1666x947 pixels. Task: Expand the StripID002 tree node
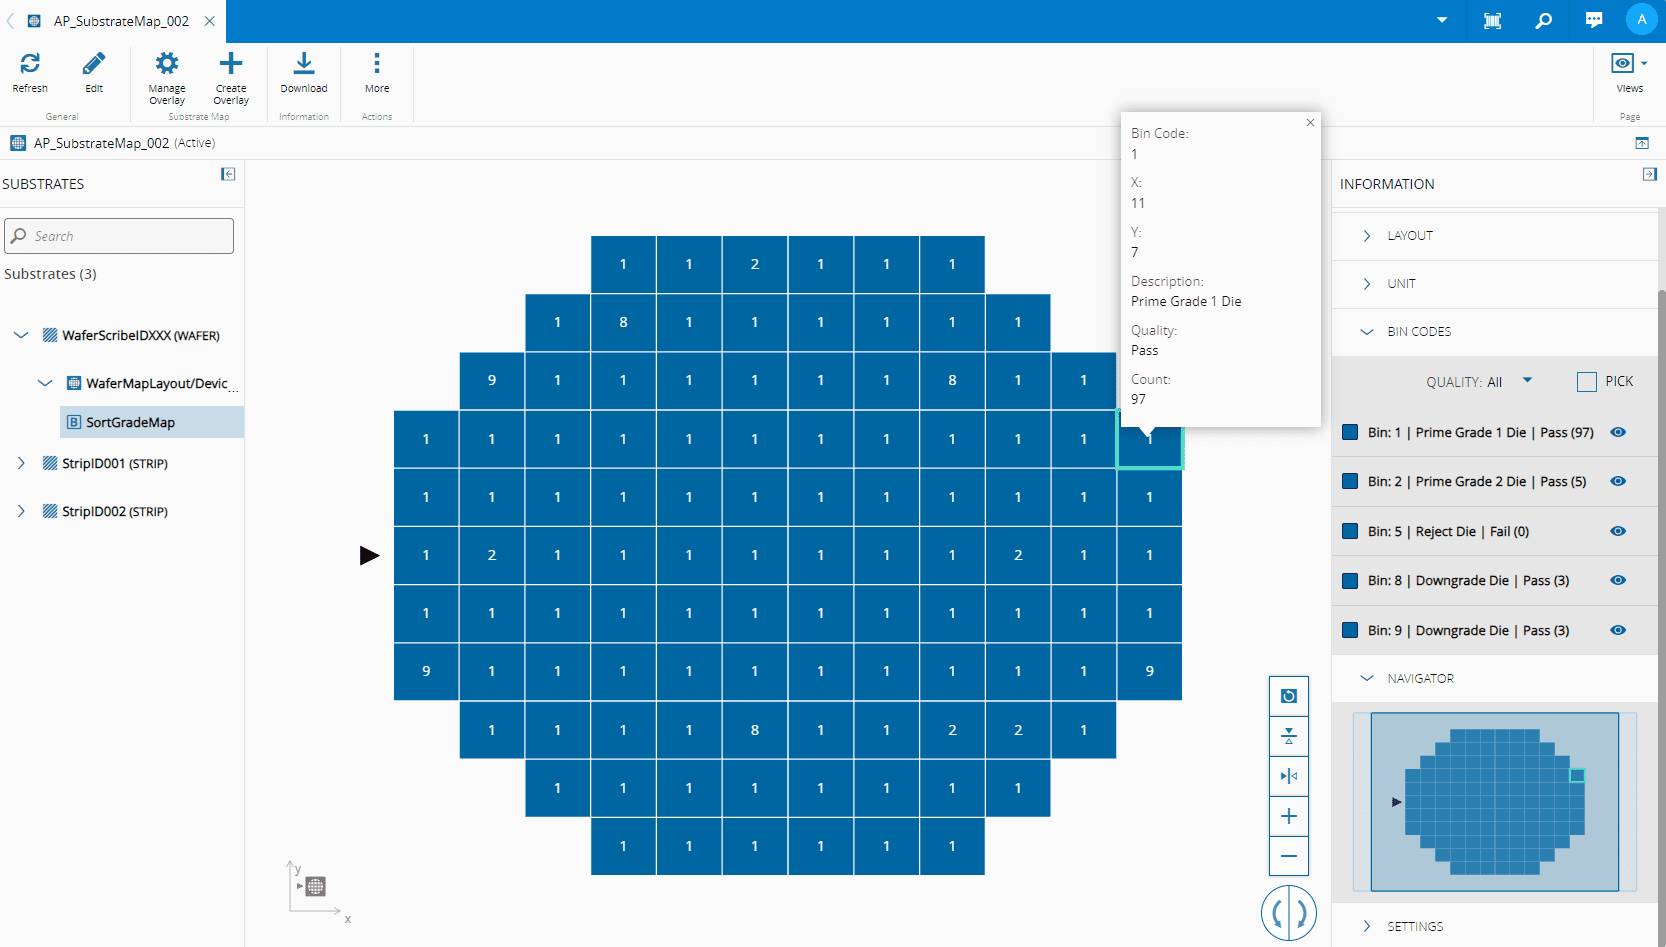click(21, 511)
